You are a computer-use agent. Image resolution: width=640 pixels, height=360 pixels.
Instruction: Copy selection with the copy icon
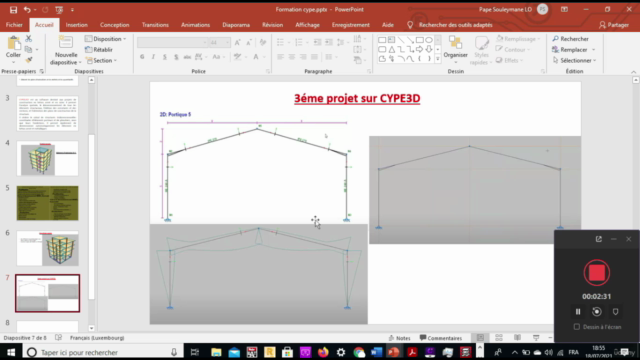click(29, 49)
